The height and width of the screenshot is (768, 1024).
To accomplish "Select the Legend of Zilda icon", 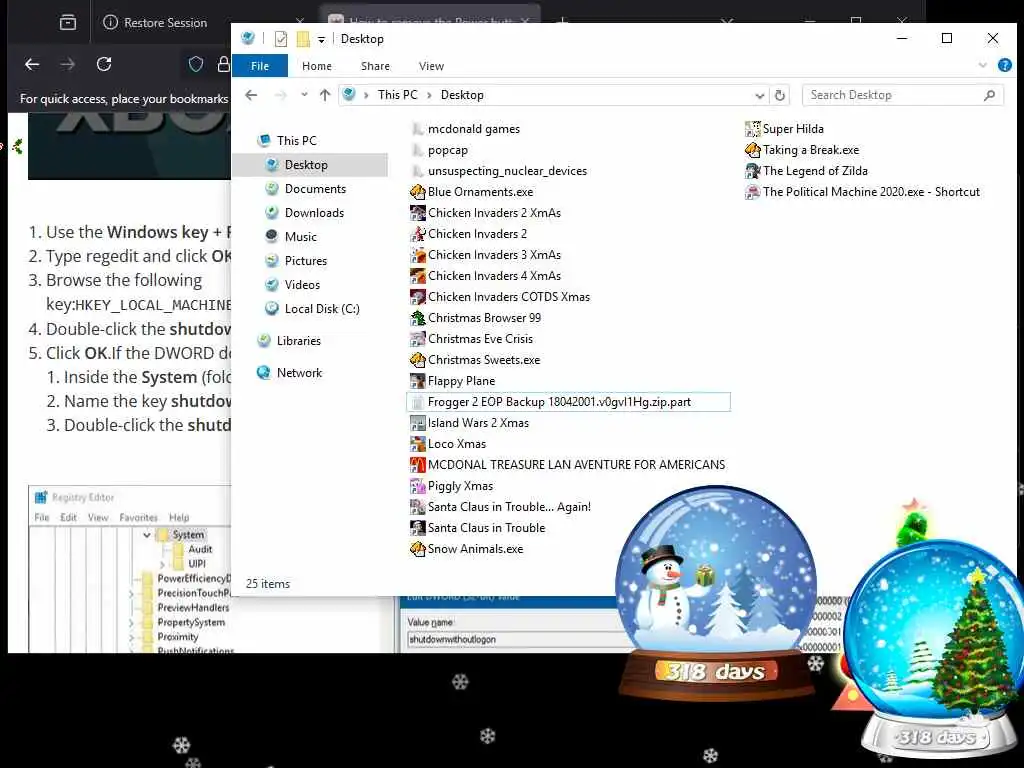I will [752, 171].
